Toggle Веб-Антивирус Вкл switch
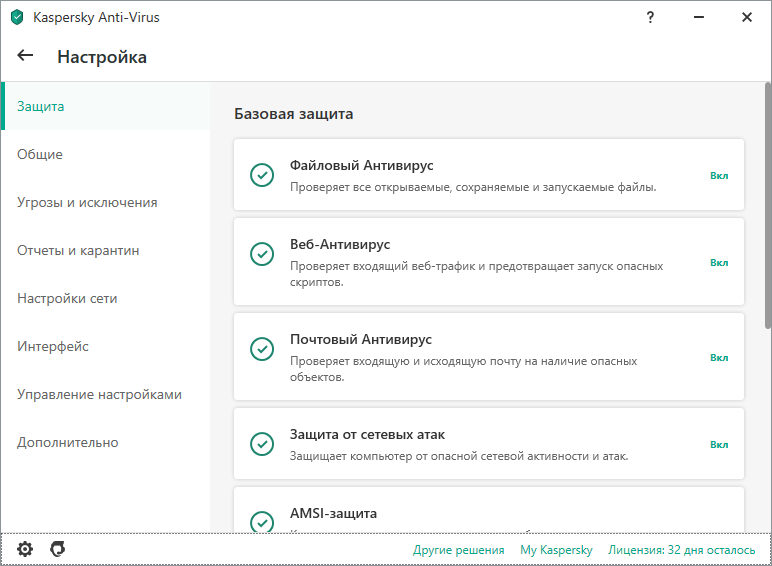The width and height of the screenshot is (772, 566). [x=719, y=262]
